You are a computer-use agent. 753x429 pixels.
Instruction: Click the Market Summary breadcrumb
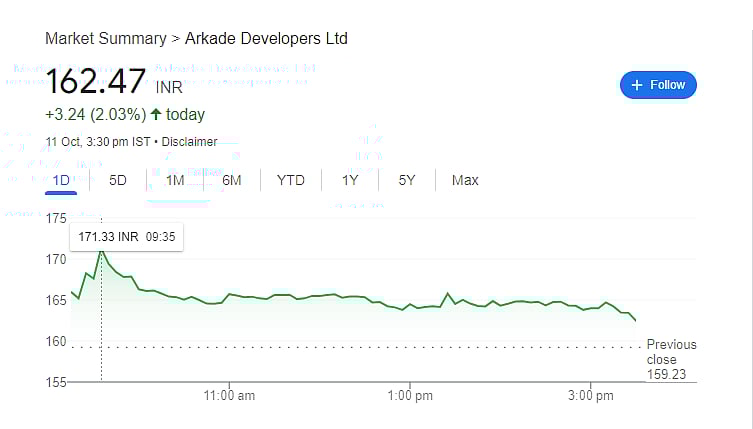106,38
